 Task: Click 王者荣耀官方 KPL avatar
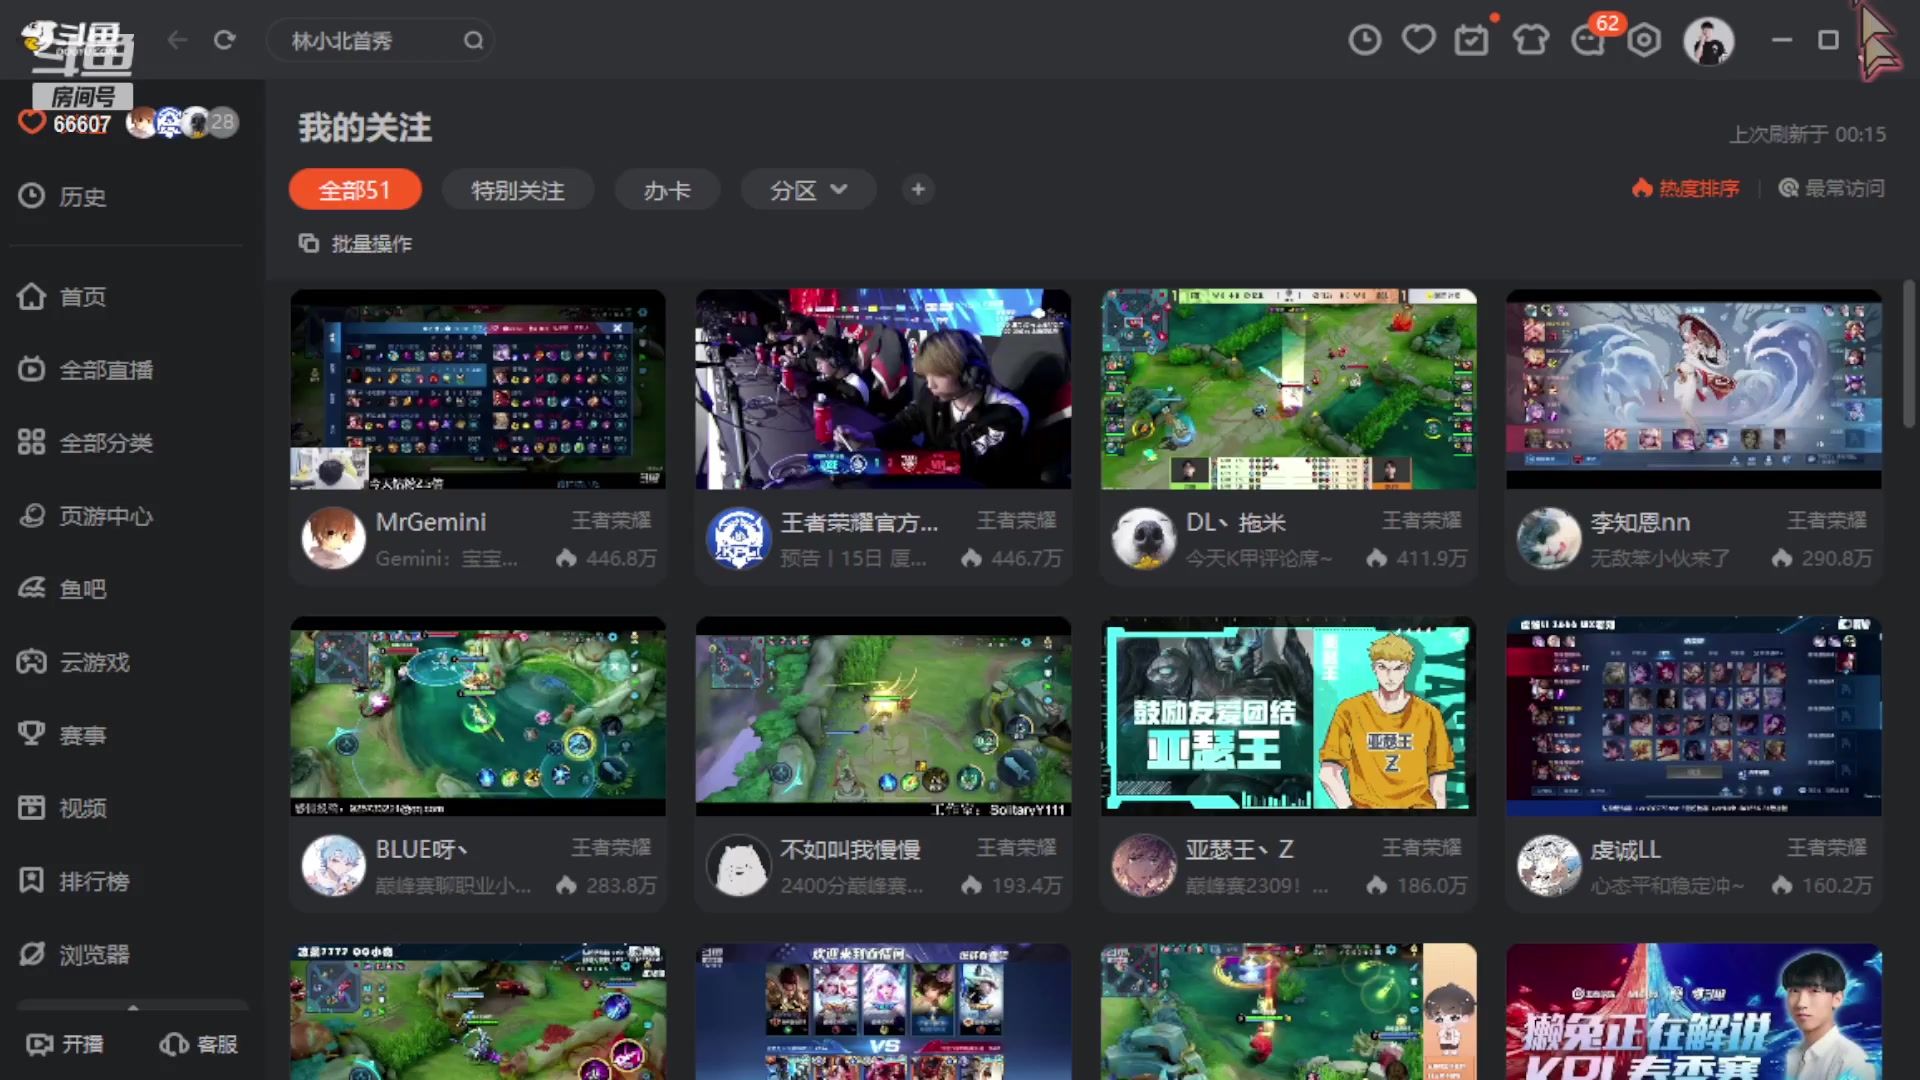coord(738,538)
